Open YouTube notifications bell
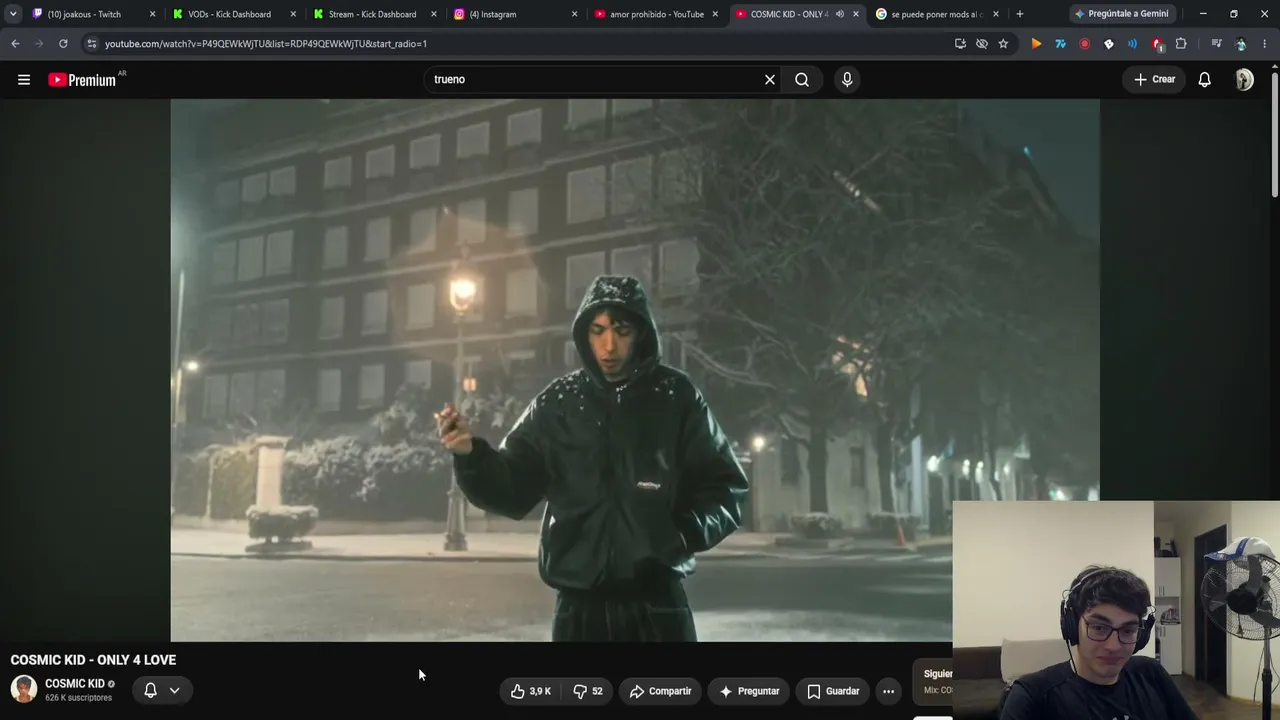The height and width of the screenshot is (720, 1280). (x=1205, y=80)
